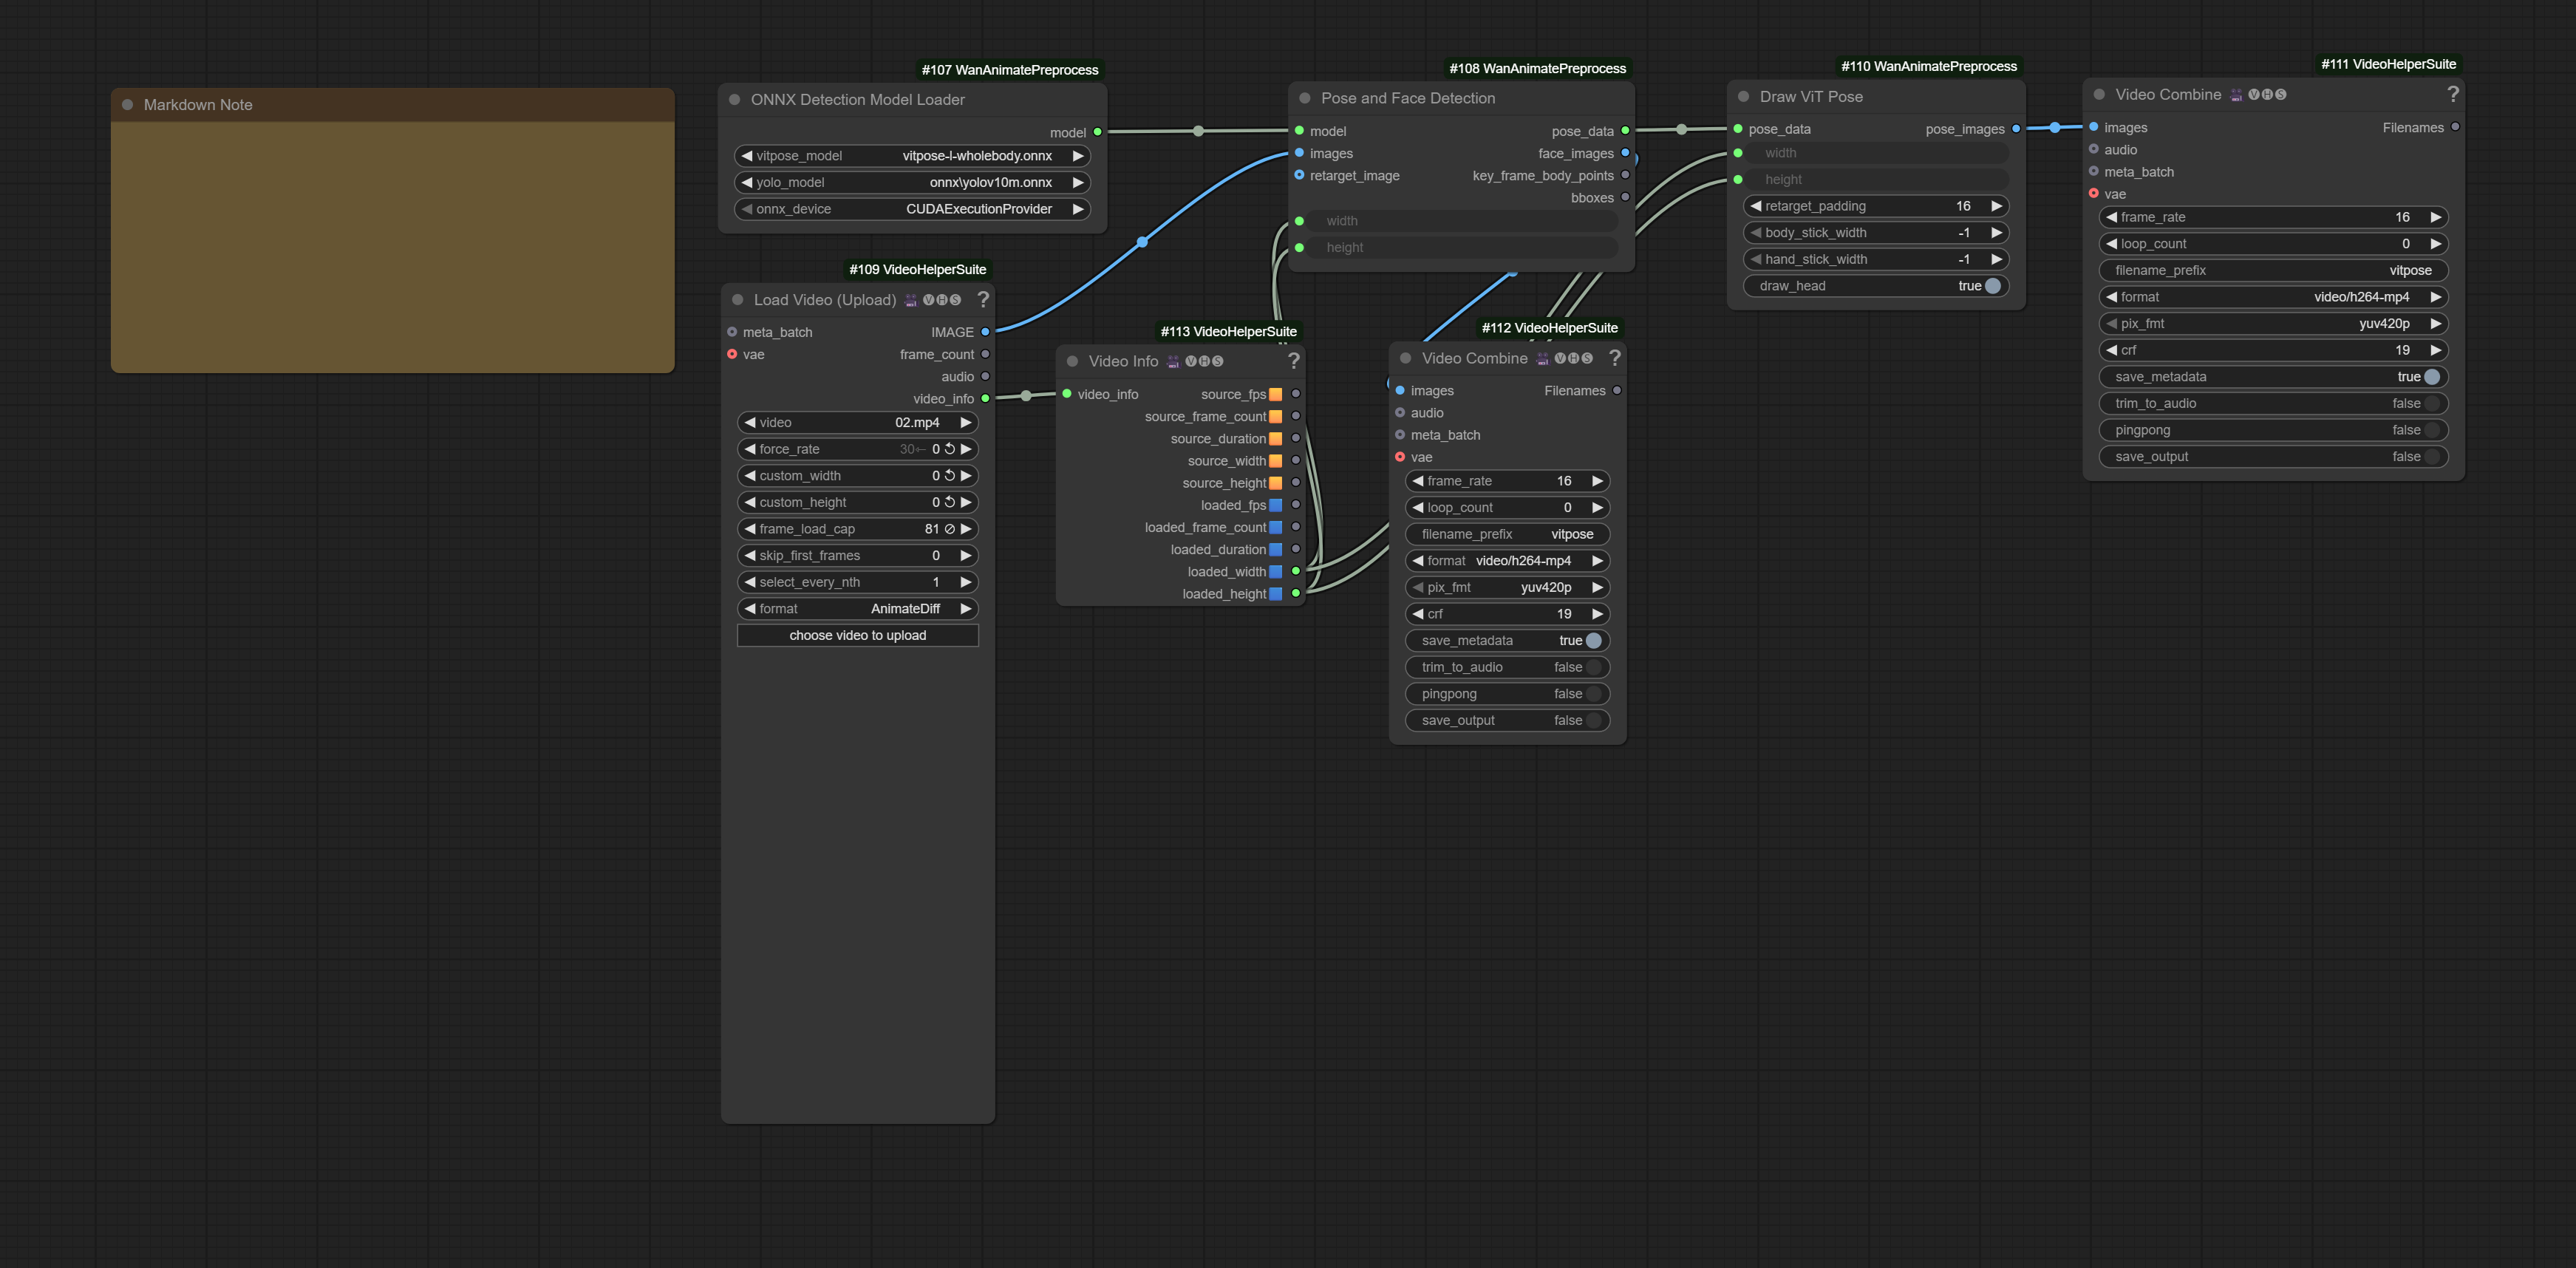Open help for Video Info node

coord(1293,361)
